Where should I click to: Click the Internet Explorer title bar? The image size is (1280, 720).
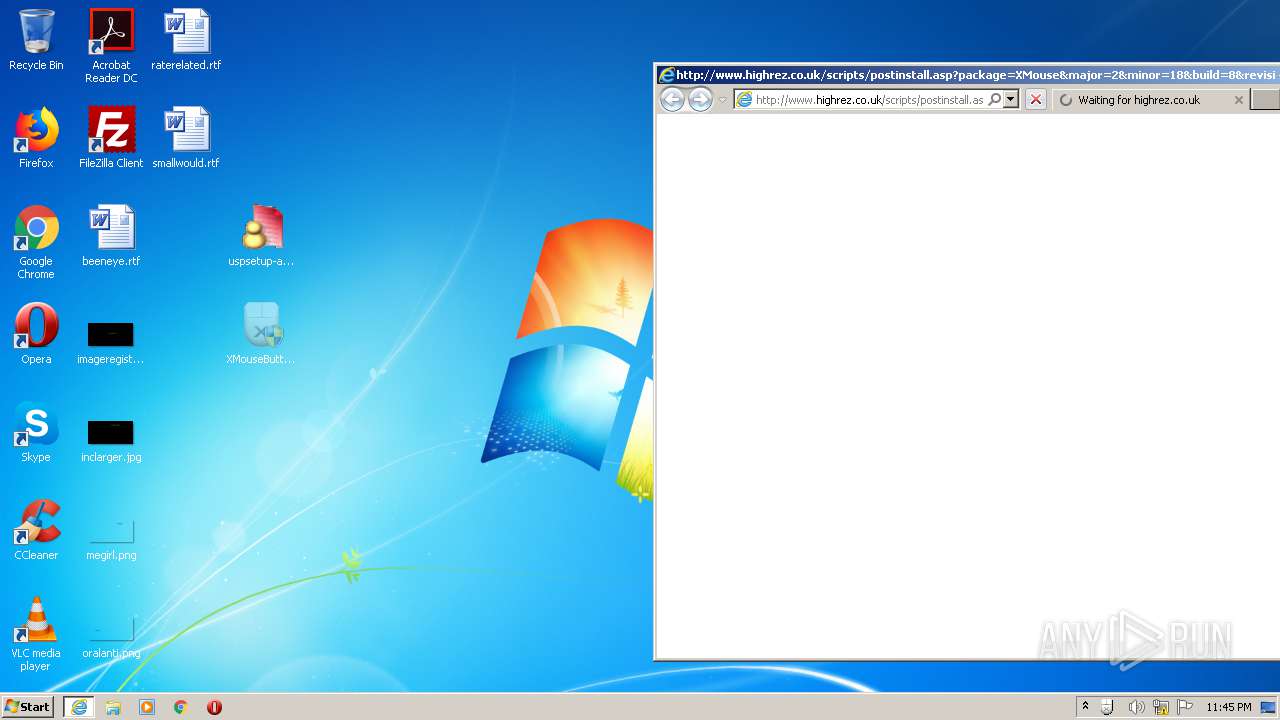(968, 75)
